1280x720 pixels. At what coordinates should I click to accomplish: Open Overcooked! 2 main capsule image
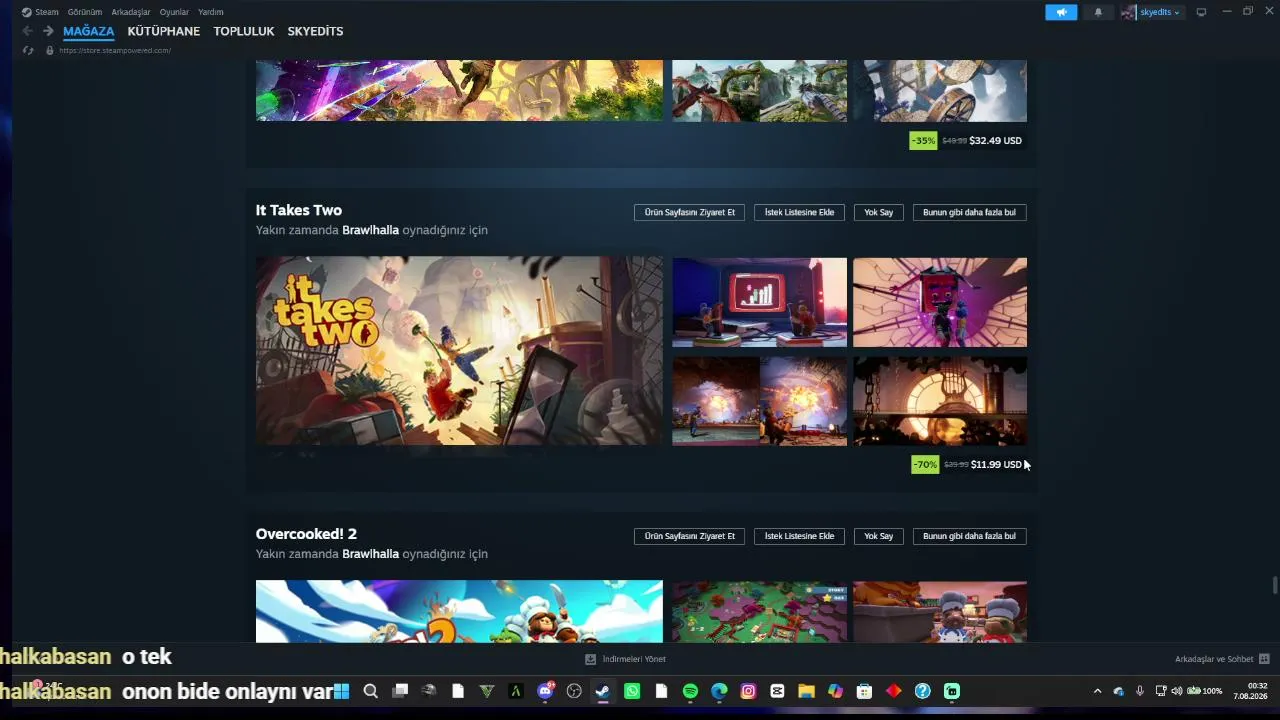coord(459,611)
